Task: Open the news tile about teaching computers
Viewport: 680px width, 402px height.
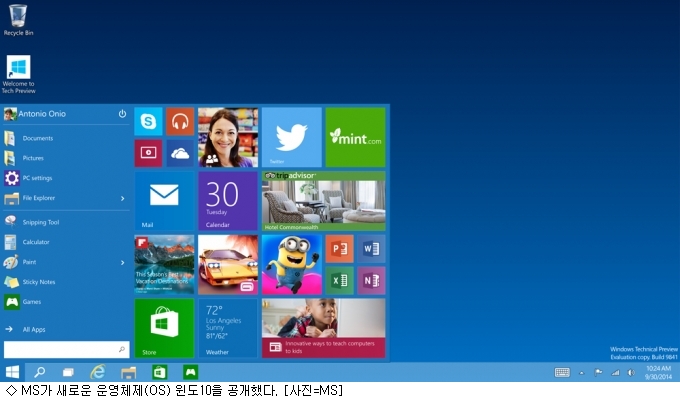Action: [324, 328]
